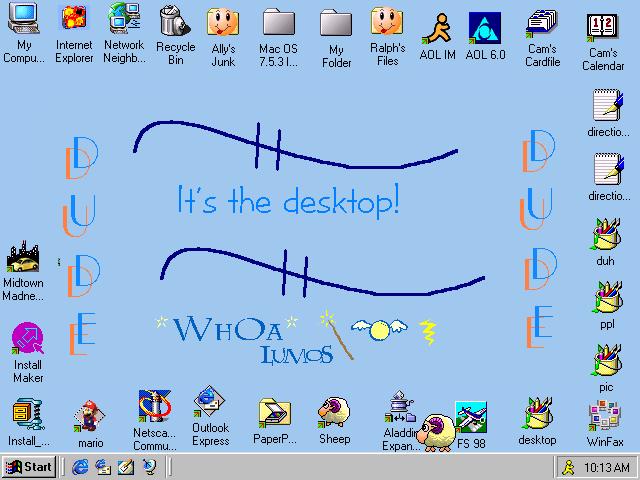Image resolution: width=640 pixels, height=480 pixels.
Task: Open View Channels satellite icon in Quick Launch
Action: pyautogui.click(x=149, y=467)
